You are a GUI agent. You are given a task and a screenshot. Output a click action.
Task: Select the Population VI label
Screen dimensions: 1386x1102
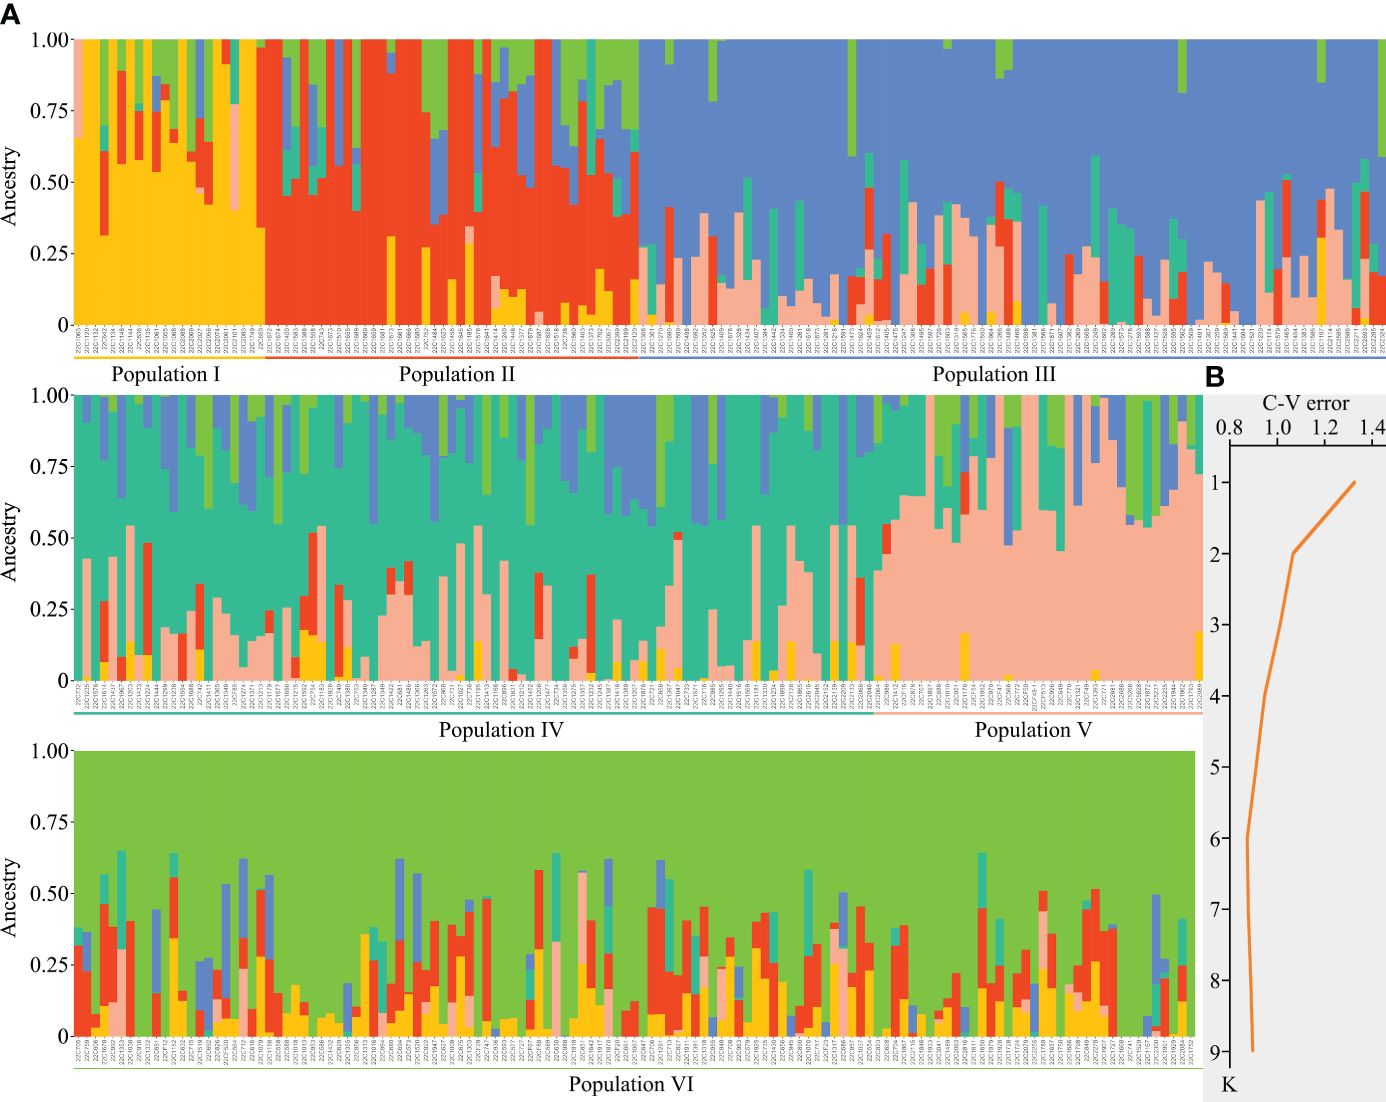[x=631, y=1085]
